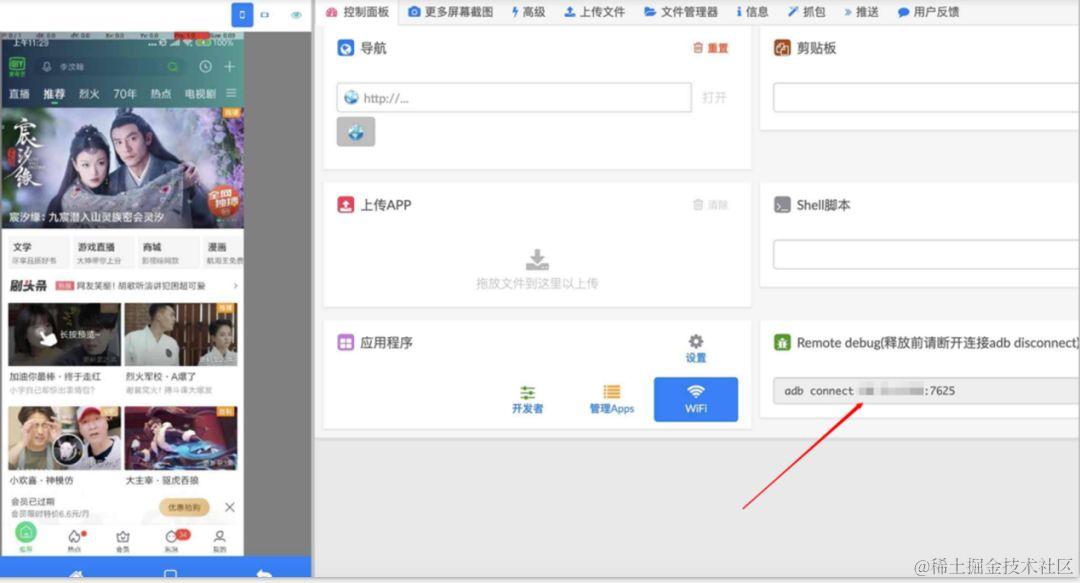Switch to the 高级 tab
The image size is (1080, 583).
[528, 12]
